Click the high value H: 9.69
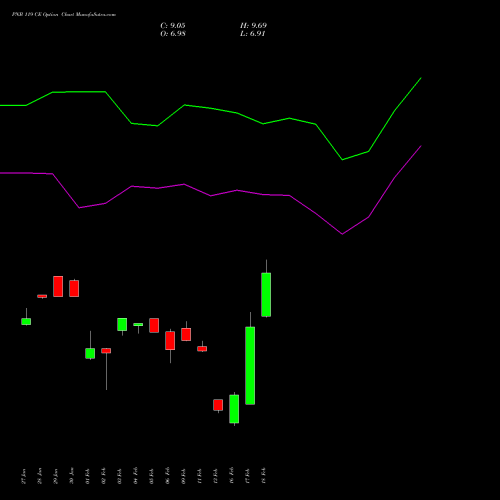Viewport: 500px width, 500px height. pos(253,26)
